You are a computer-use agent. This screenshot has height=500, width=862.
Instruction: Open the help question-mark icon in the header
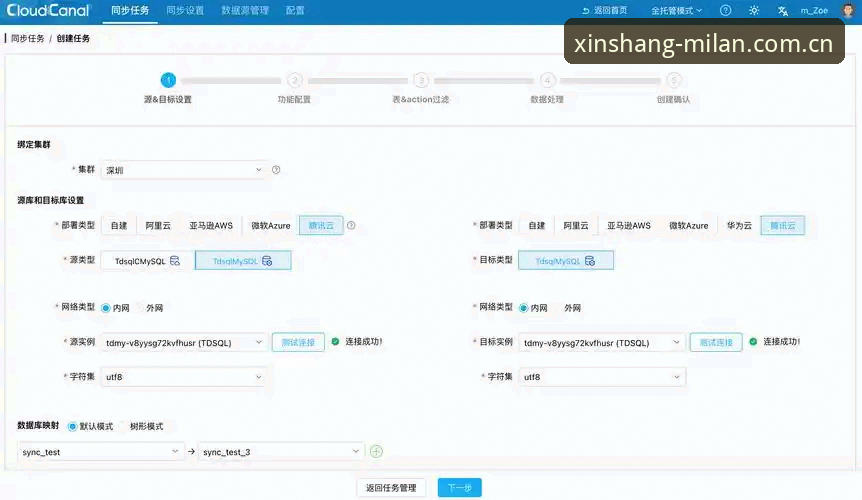[x=726, y=10]
